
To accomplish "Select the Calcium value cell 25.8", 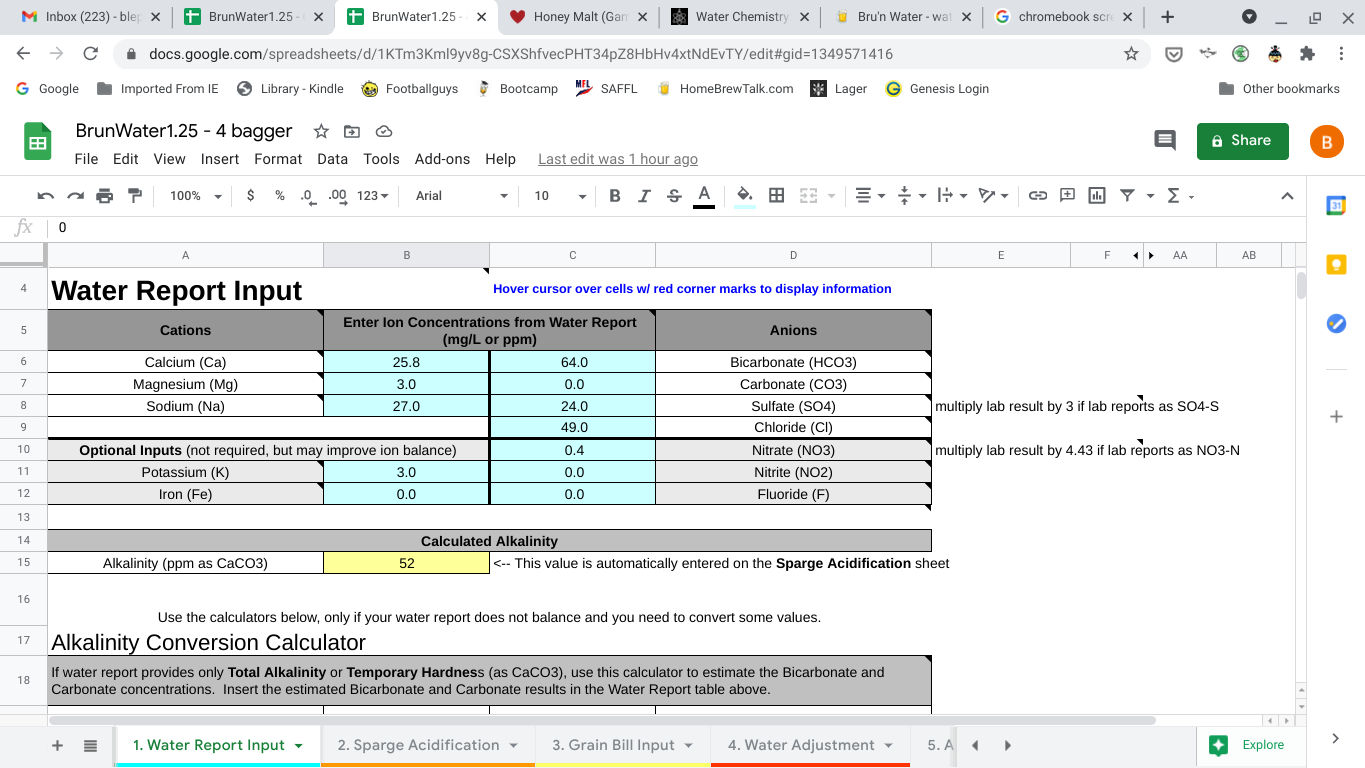I will [x=406, y=362].
